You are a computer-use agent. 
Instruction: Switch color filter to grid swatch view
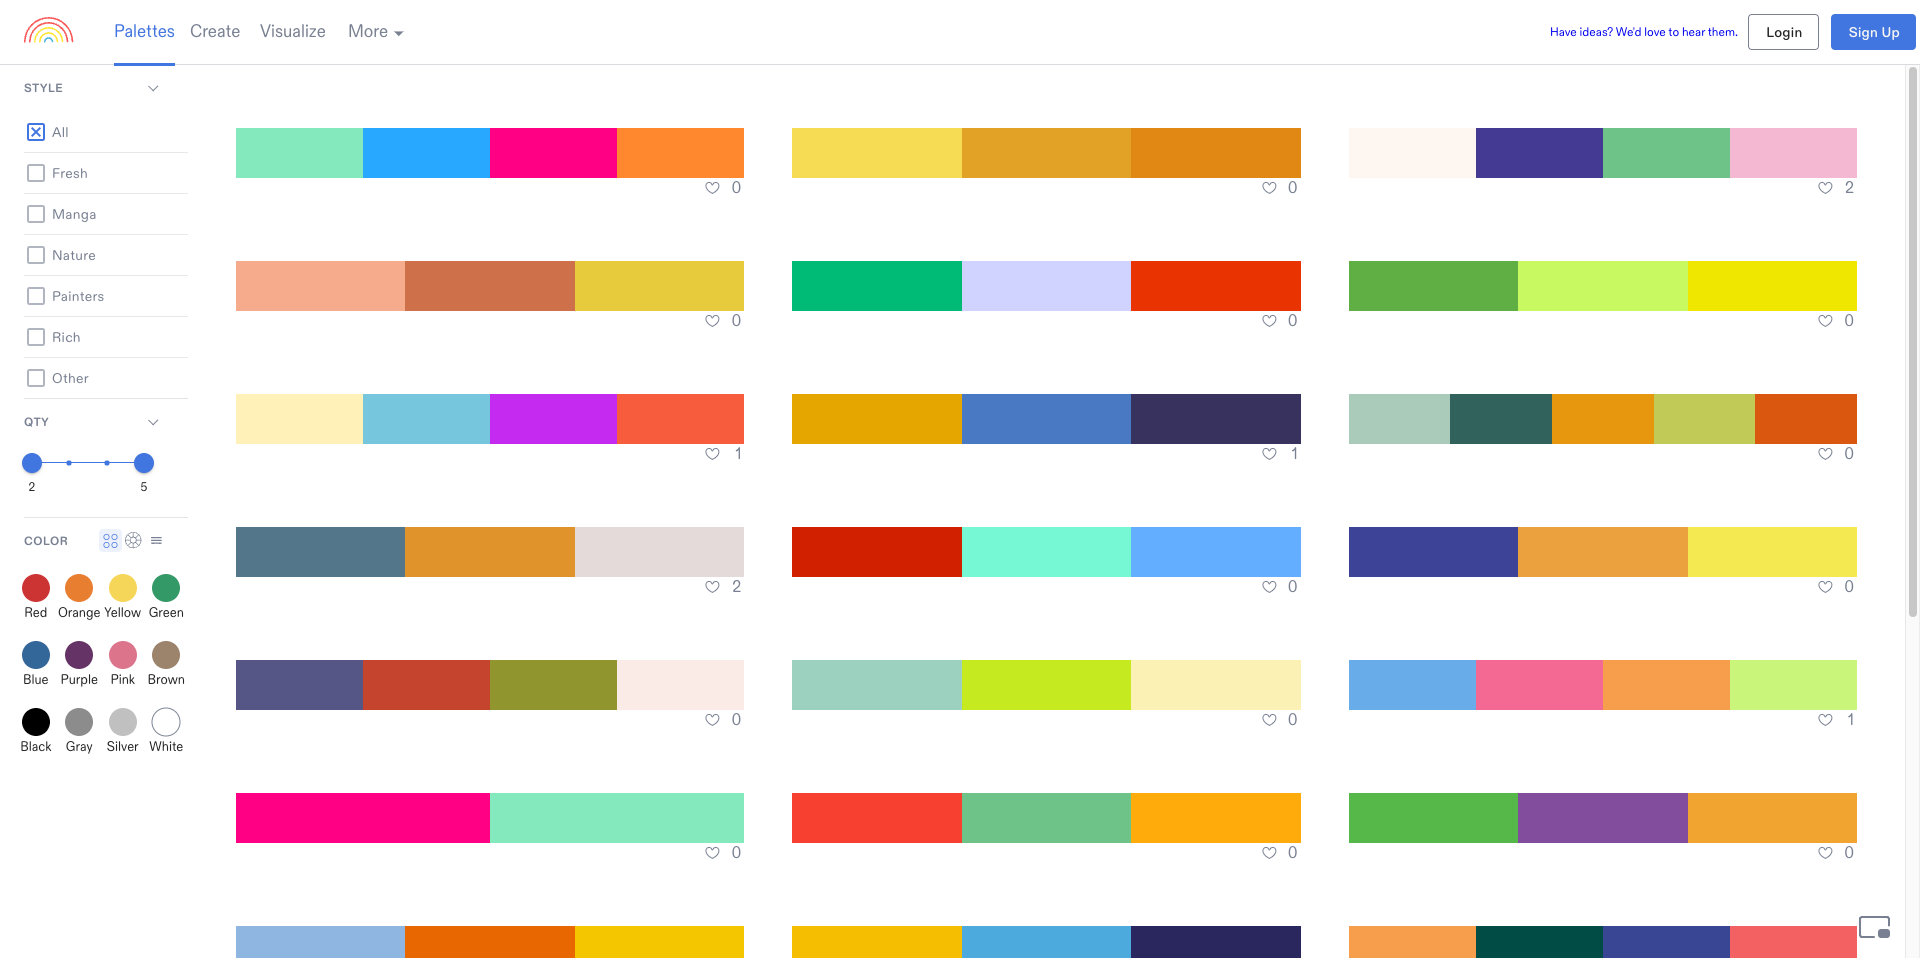tap(110, 541)
